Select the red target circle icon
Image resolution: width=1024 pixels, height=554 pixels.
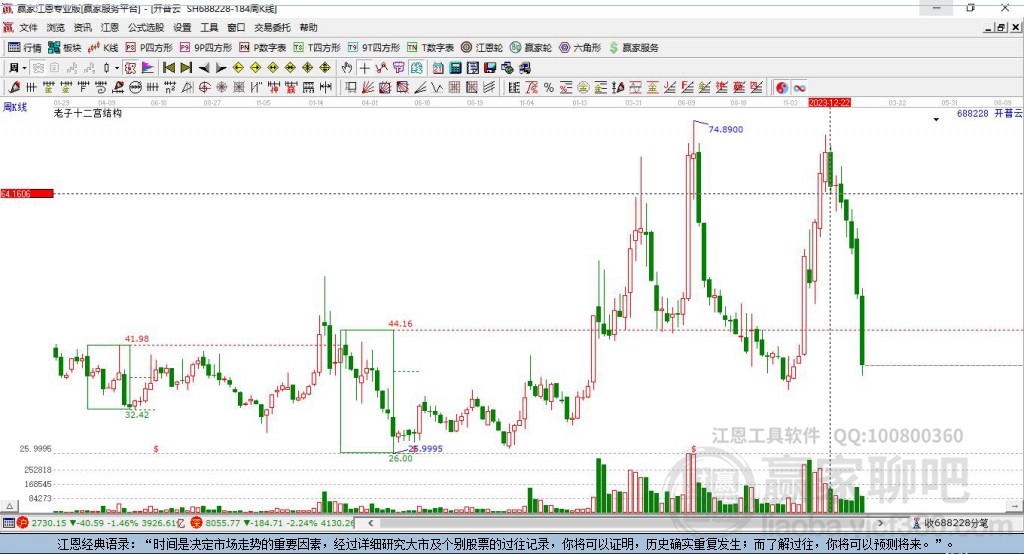point(204,88)
